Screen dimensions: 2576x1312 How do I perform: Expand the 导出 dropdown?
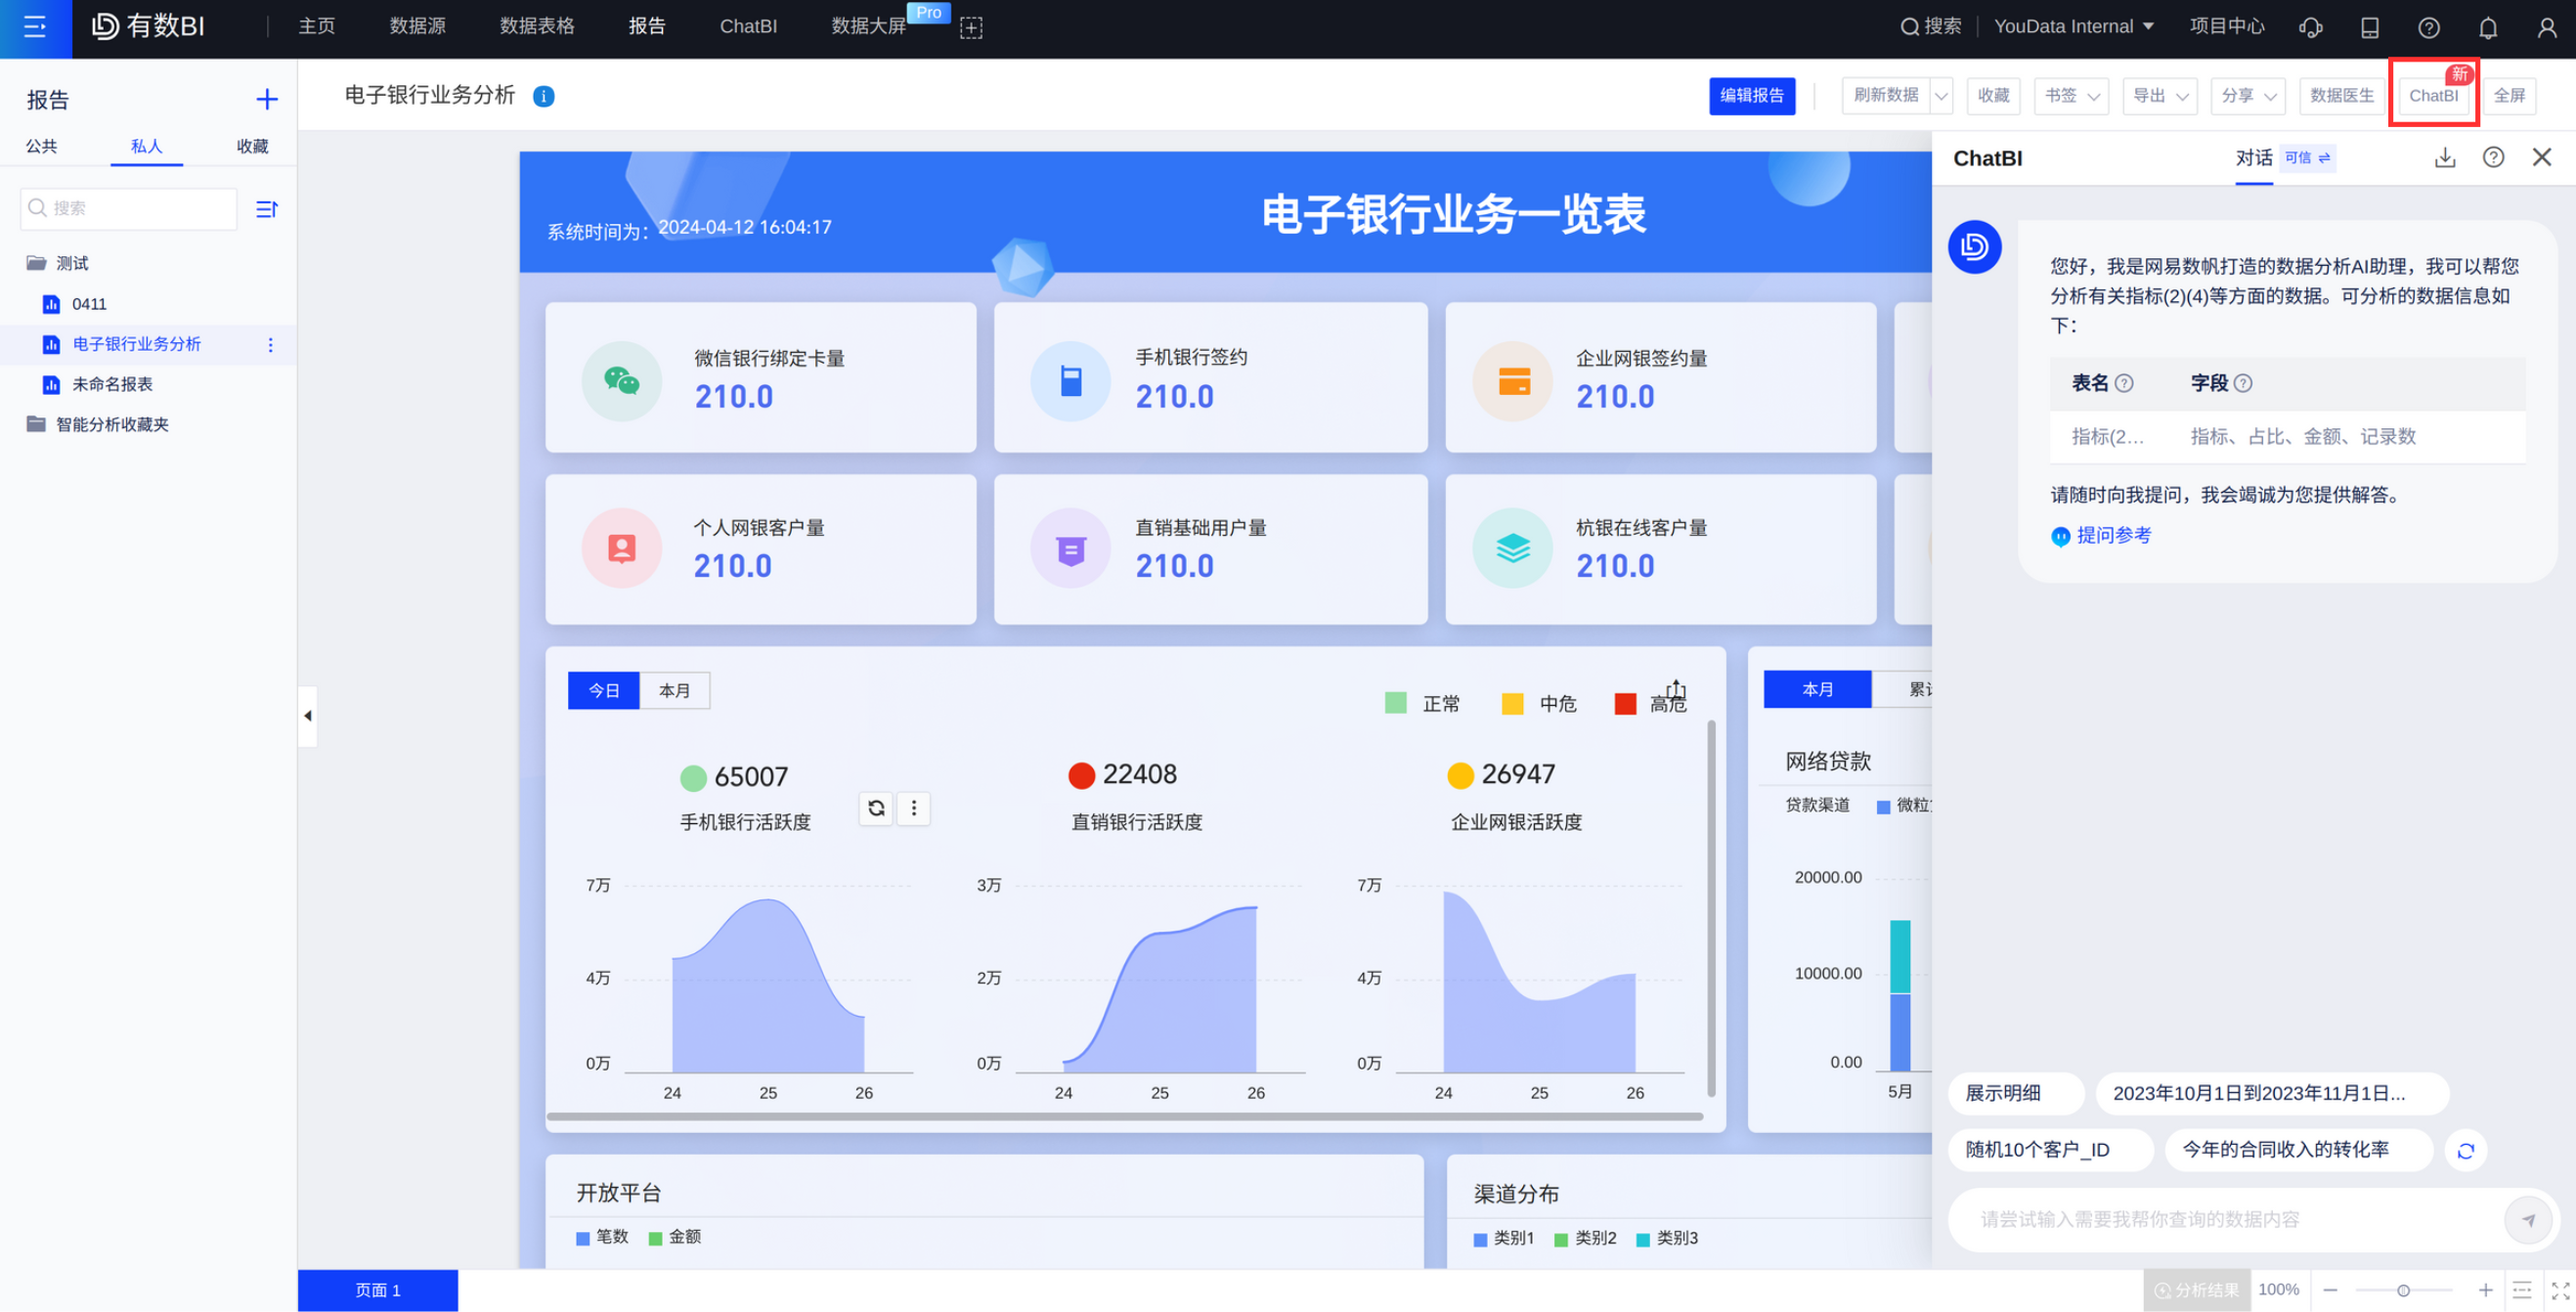coord(2159,96)
